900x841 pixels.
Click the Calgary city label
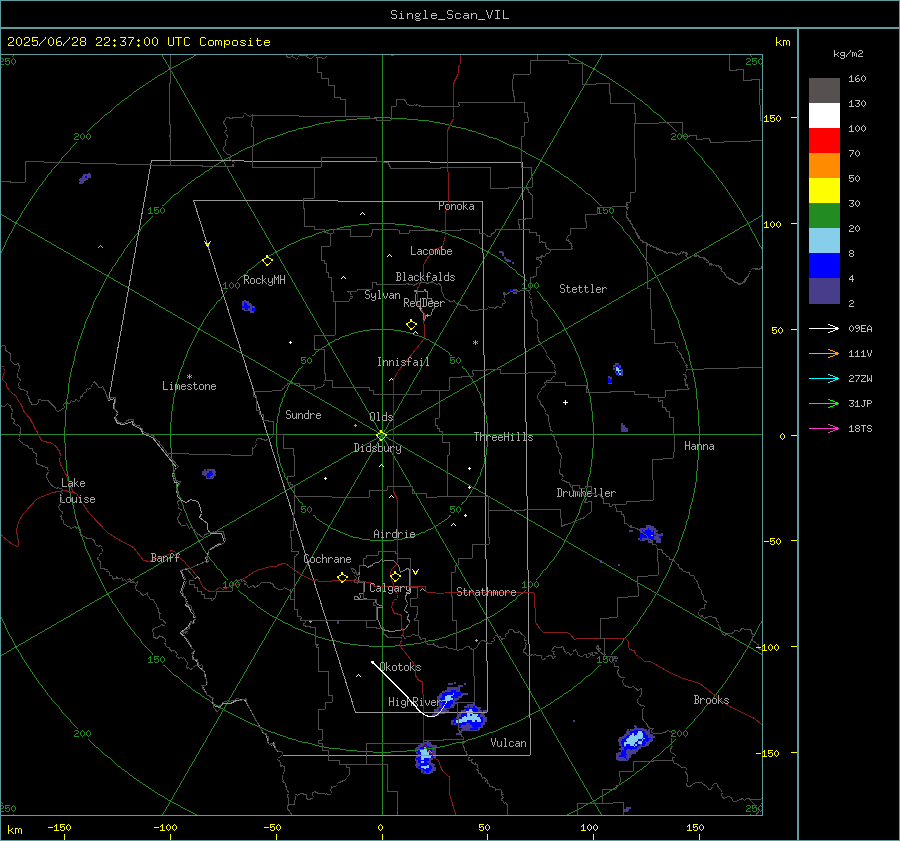390,588
